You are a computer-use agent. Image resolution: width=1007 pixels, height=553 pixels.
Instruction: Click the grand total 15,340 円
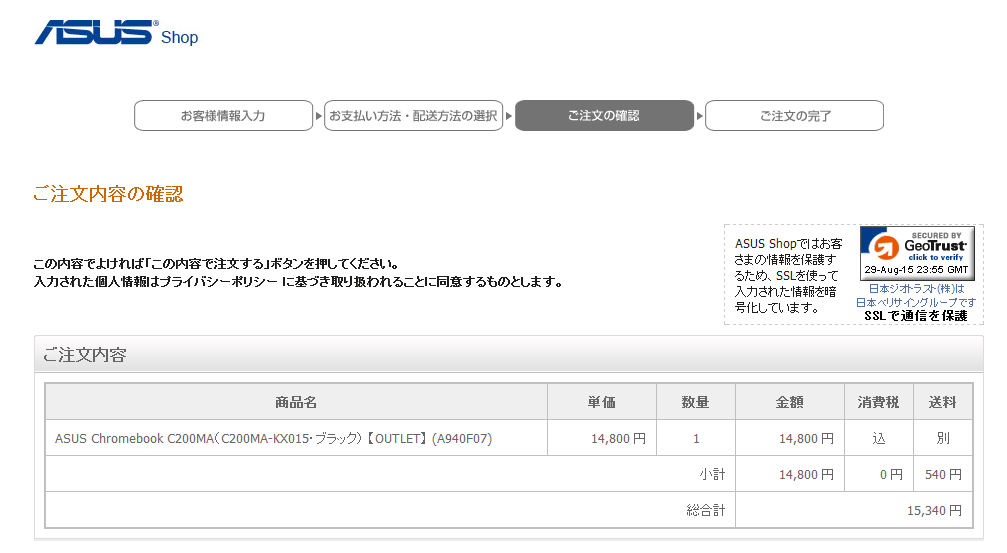click(x=934, y=511)
